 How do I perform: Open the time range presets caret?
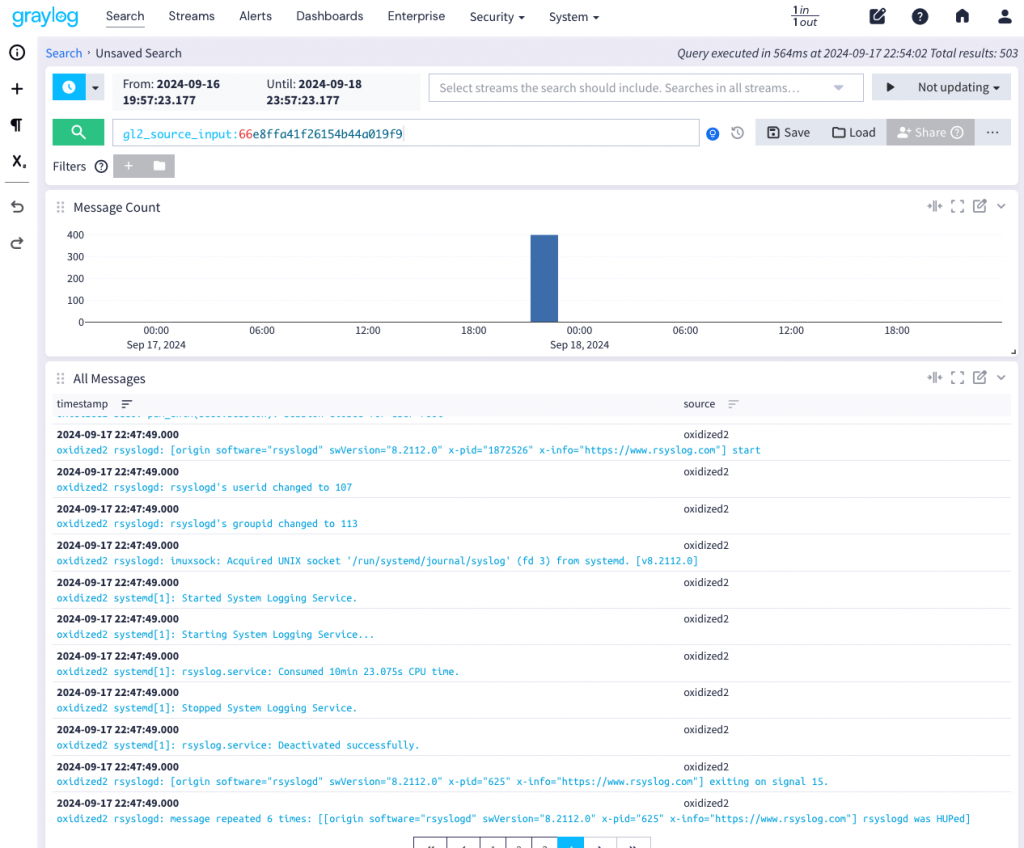pos(95,87)
